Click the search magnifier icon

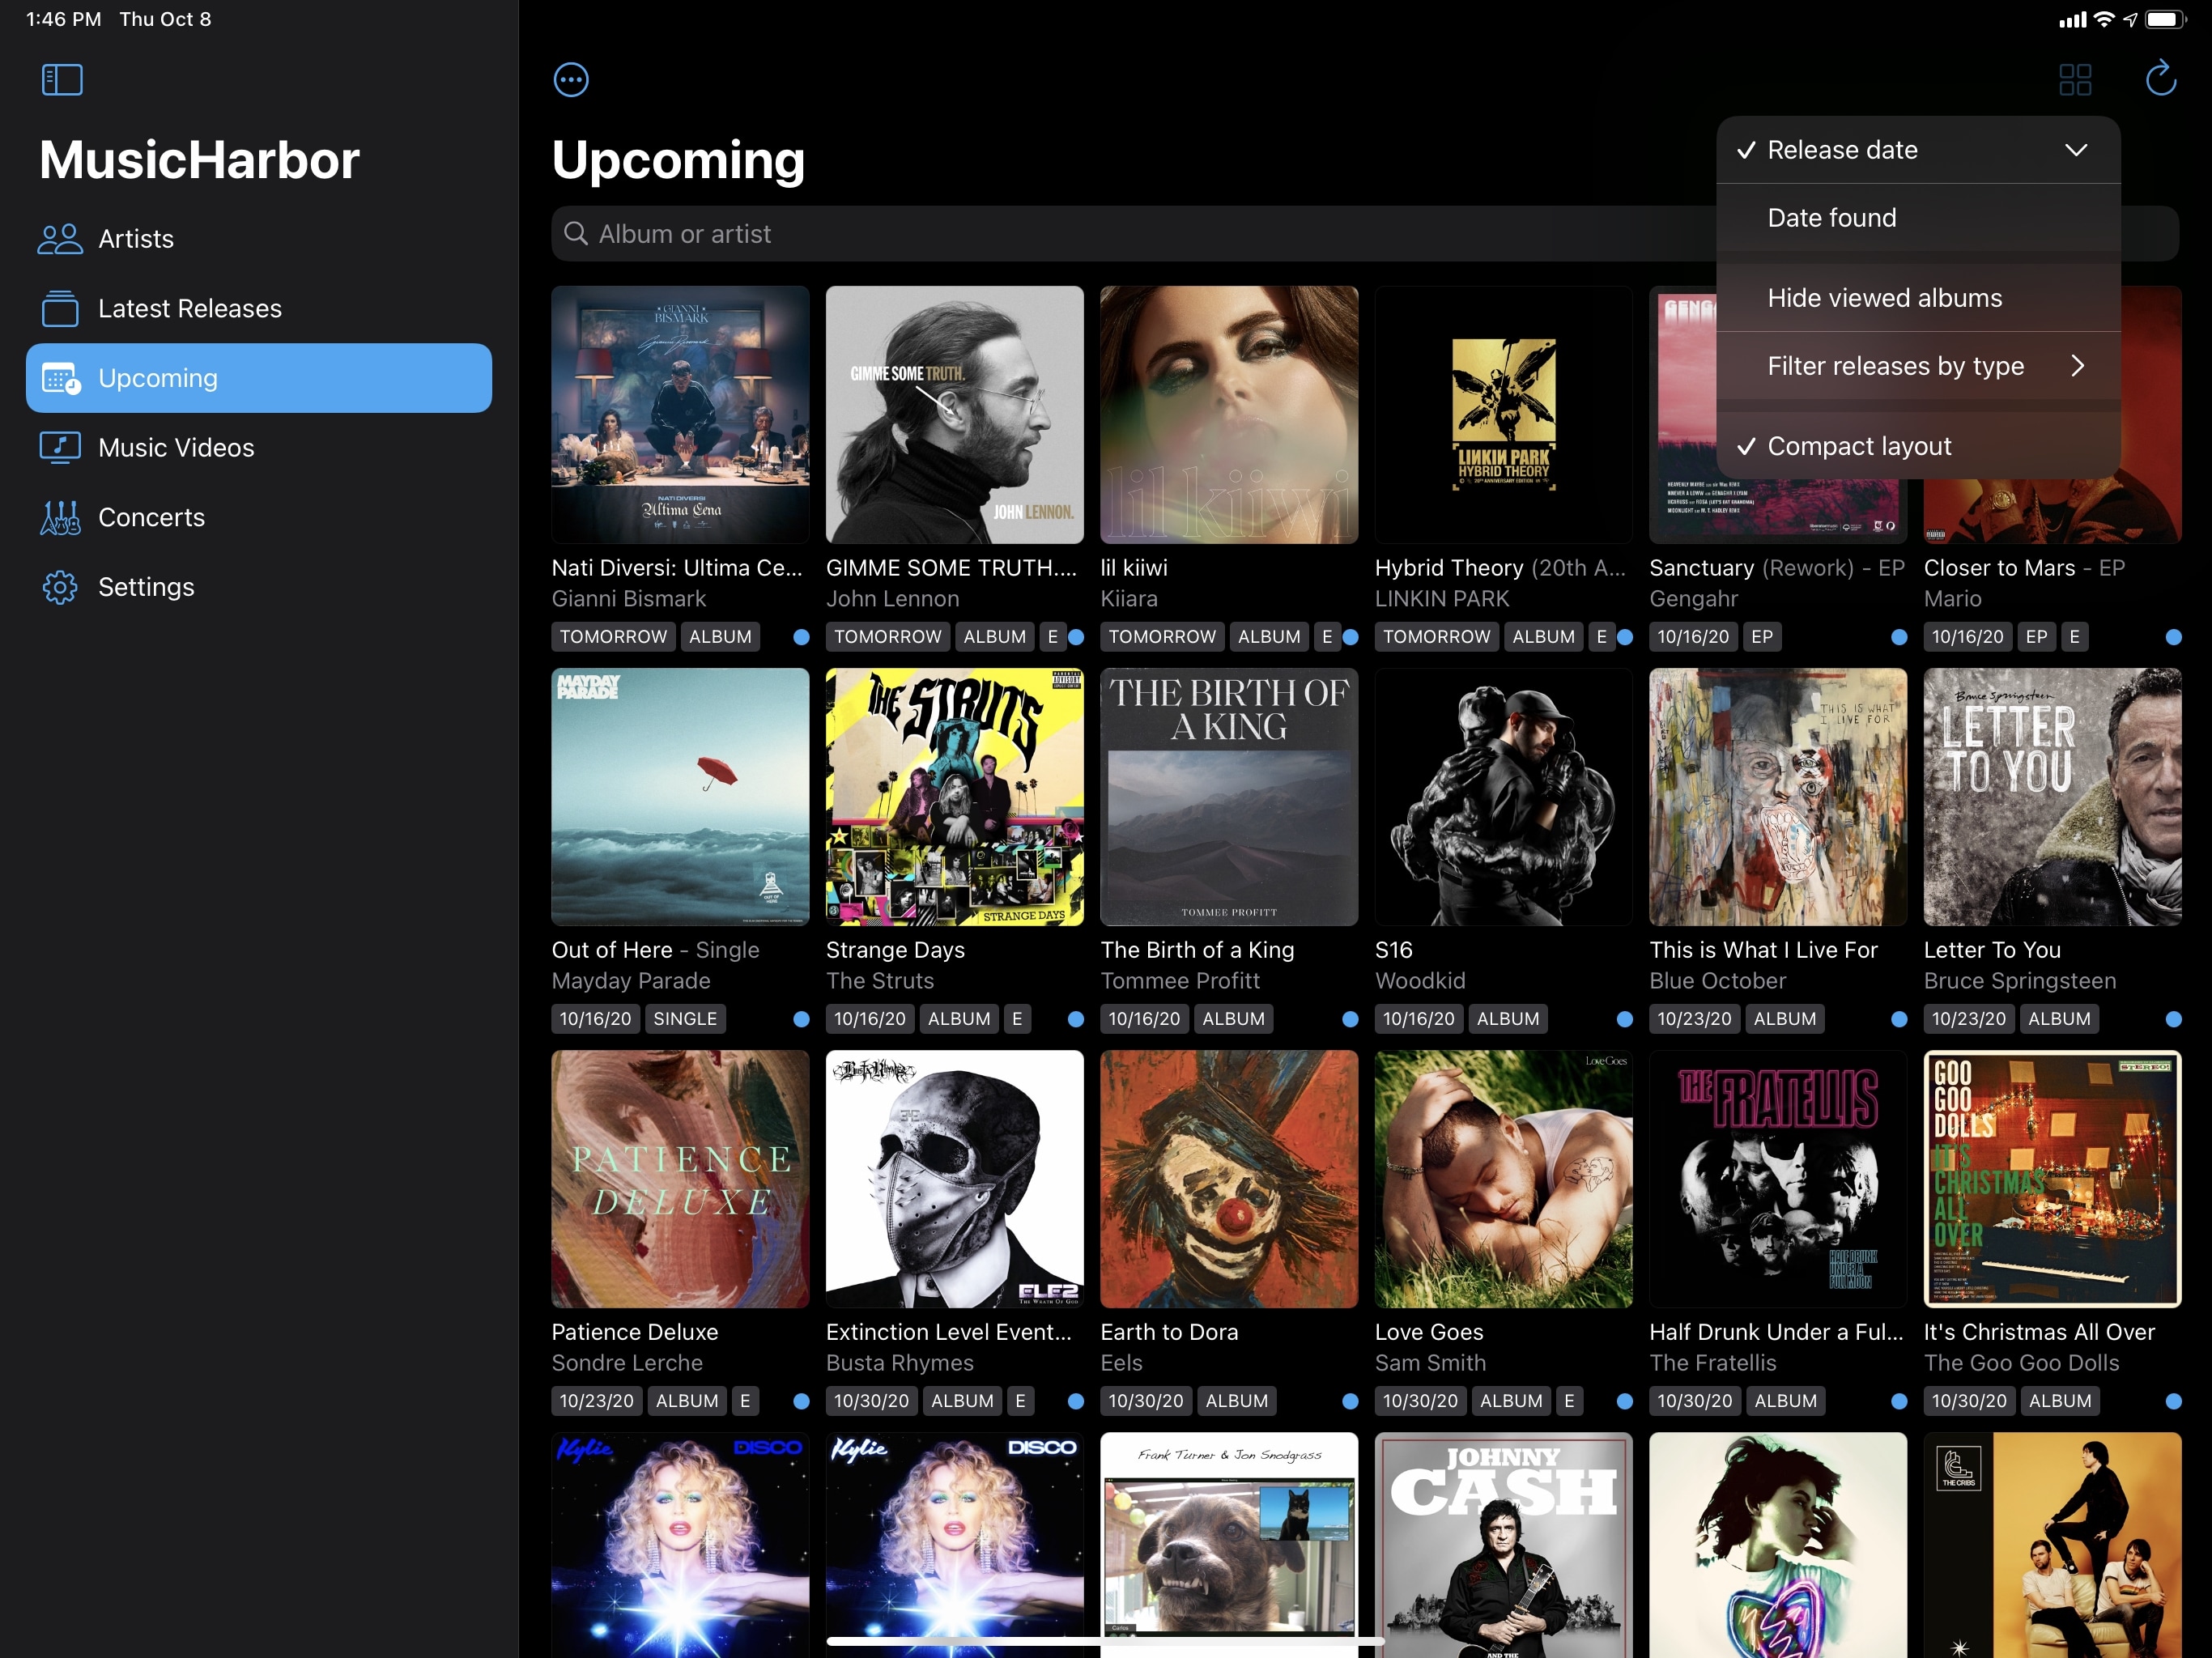tap(576, 234)
